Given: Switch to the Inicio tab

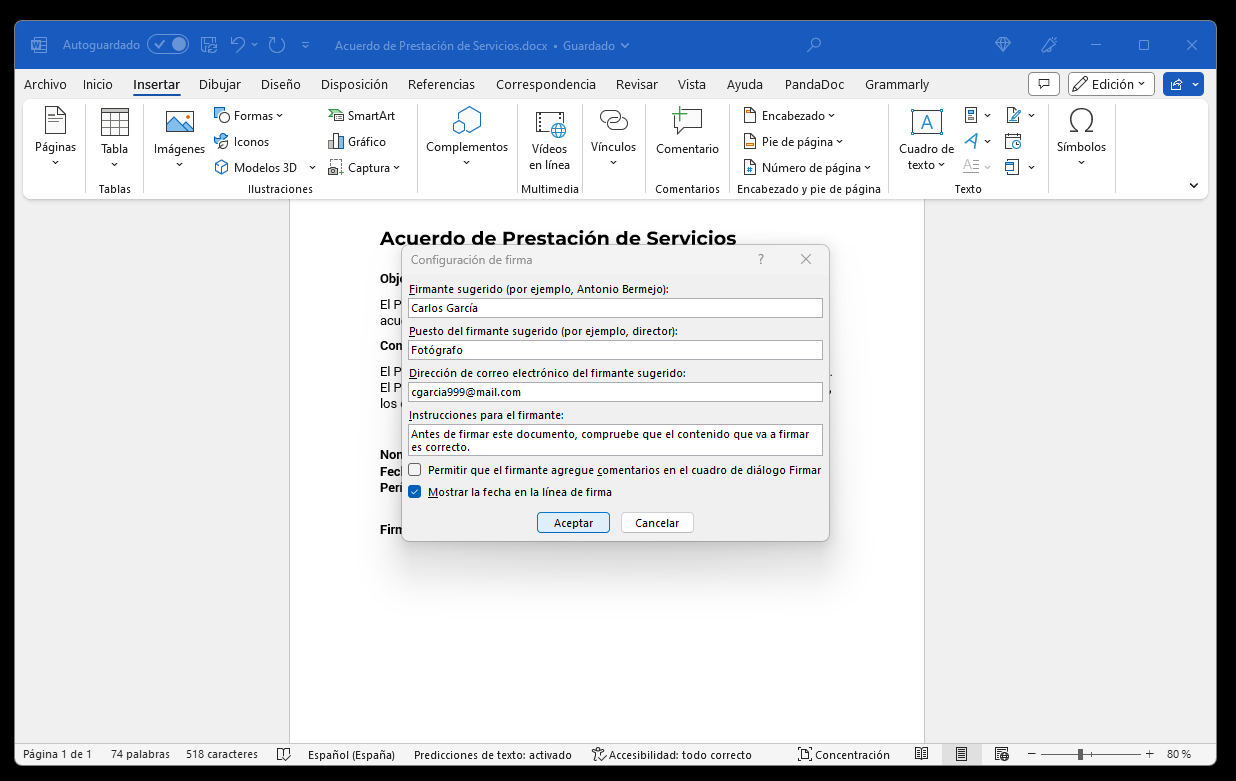Looking at the screenshot, I should [x=98, y=84].
